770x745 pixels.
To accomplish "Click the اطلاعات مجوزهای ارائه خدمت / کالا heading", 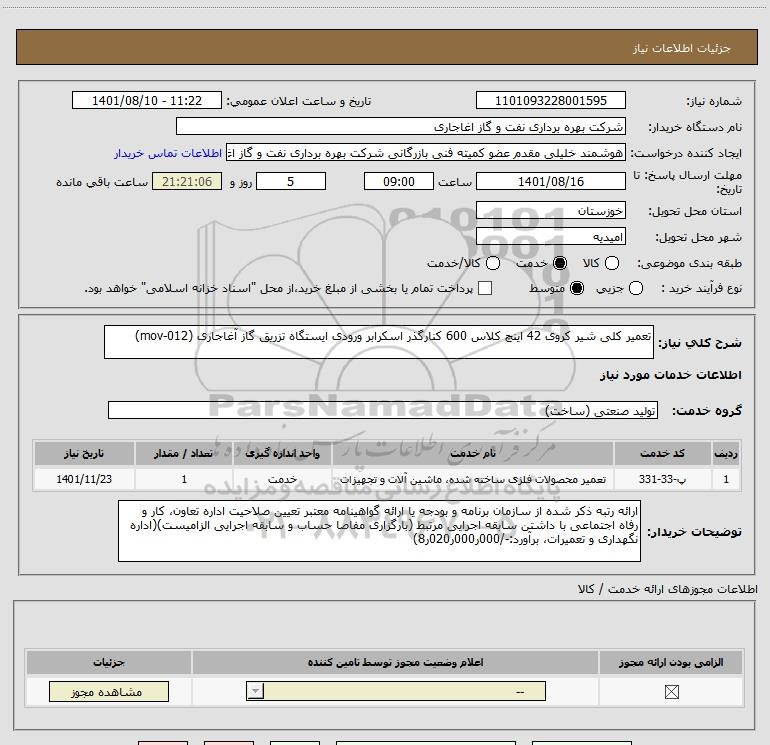I will click(667, 589).
